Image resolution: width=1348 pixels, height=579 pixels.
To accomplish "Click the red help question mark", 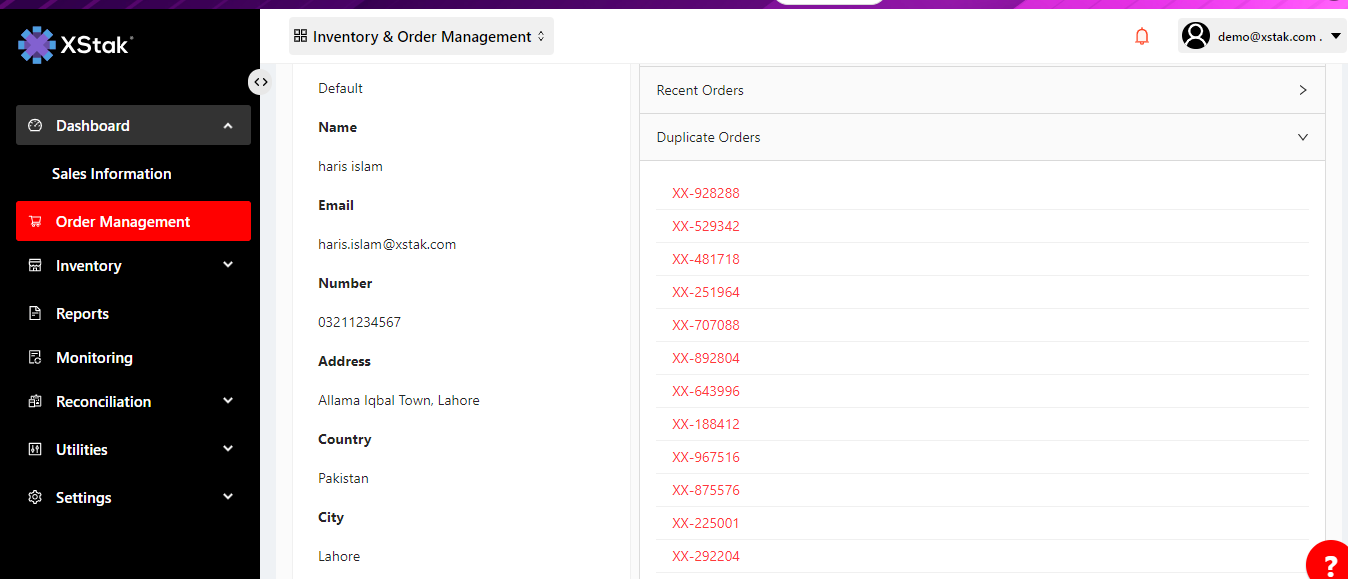I will point(1328,562).
